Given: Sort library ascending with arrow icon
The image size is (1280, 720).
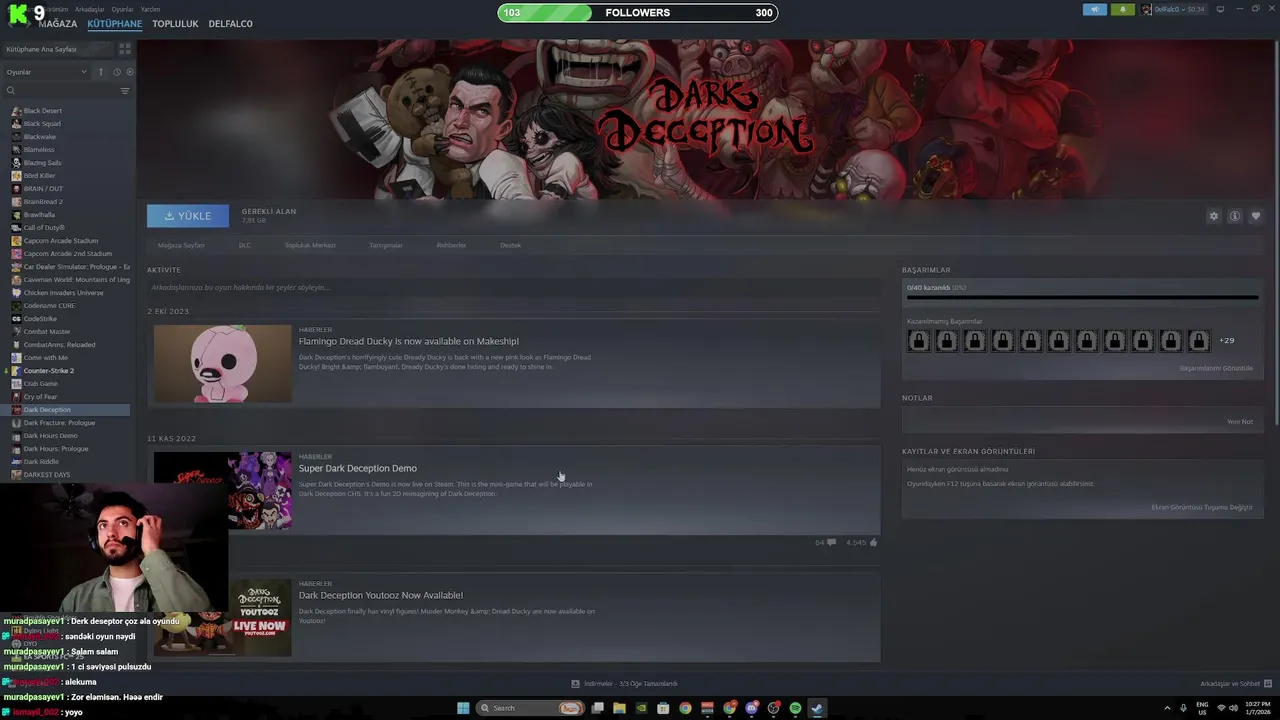Looking at the screenshot, I should point(100,72).
